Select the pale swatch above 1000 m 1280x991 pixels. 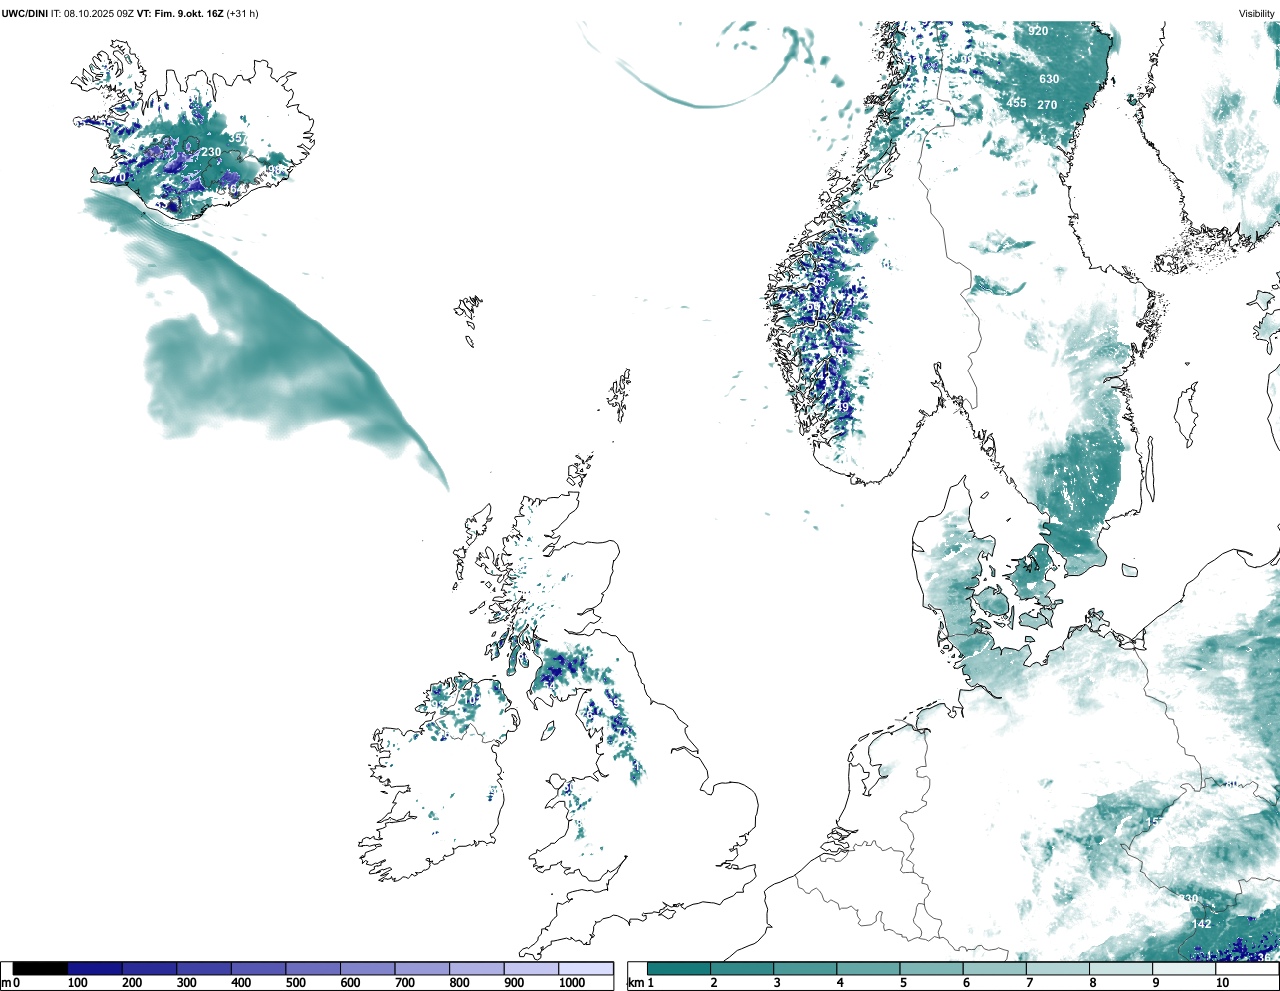[x=585, y=968]
